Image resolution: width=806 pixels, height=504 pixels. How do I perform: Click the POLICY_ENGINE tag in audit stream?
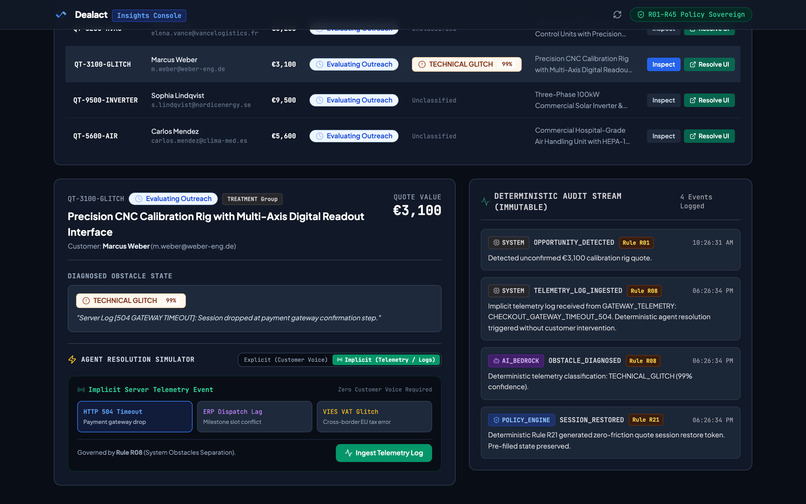pos(521,420)
